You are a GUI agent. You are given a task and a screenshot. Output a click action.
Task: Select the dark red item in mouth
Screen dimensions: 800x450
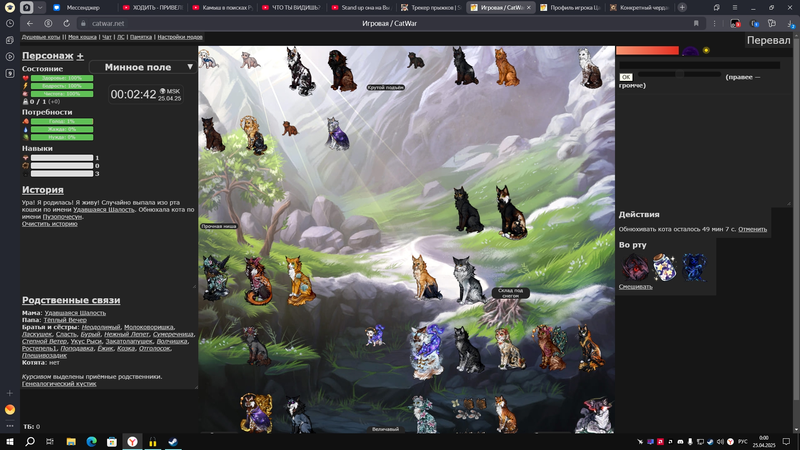[635, 267]
